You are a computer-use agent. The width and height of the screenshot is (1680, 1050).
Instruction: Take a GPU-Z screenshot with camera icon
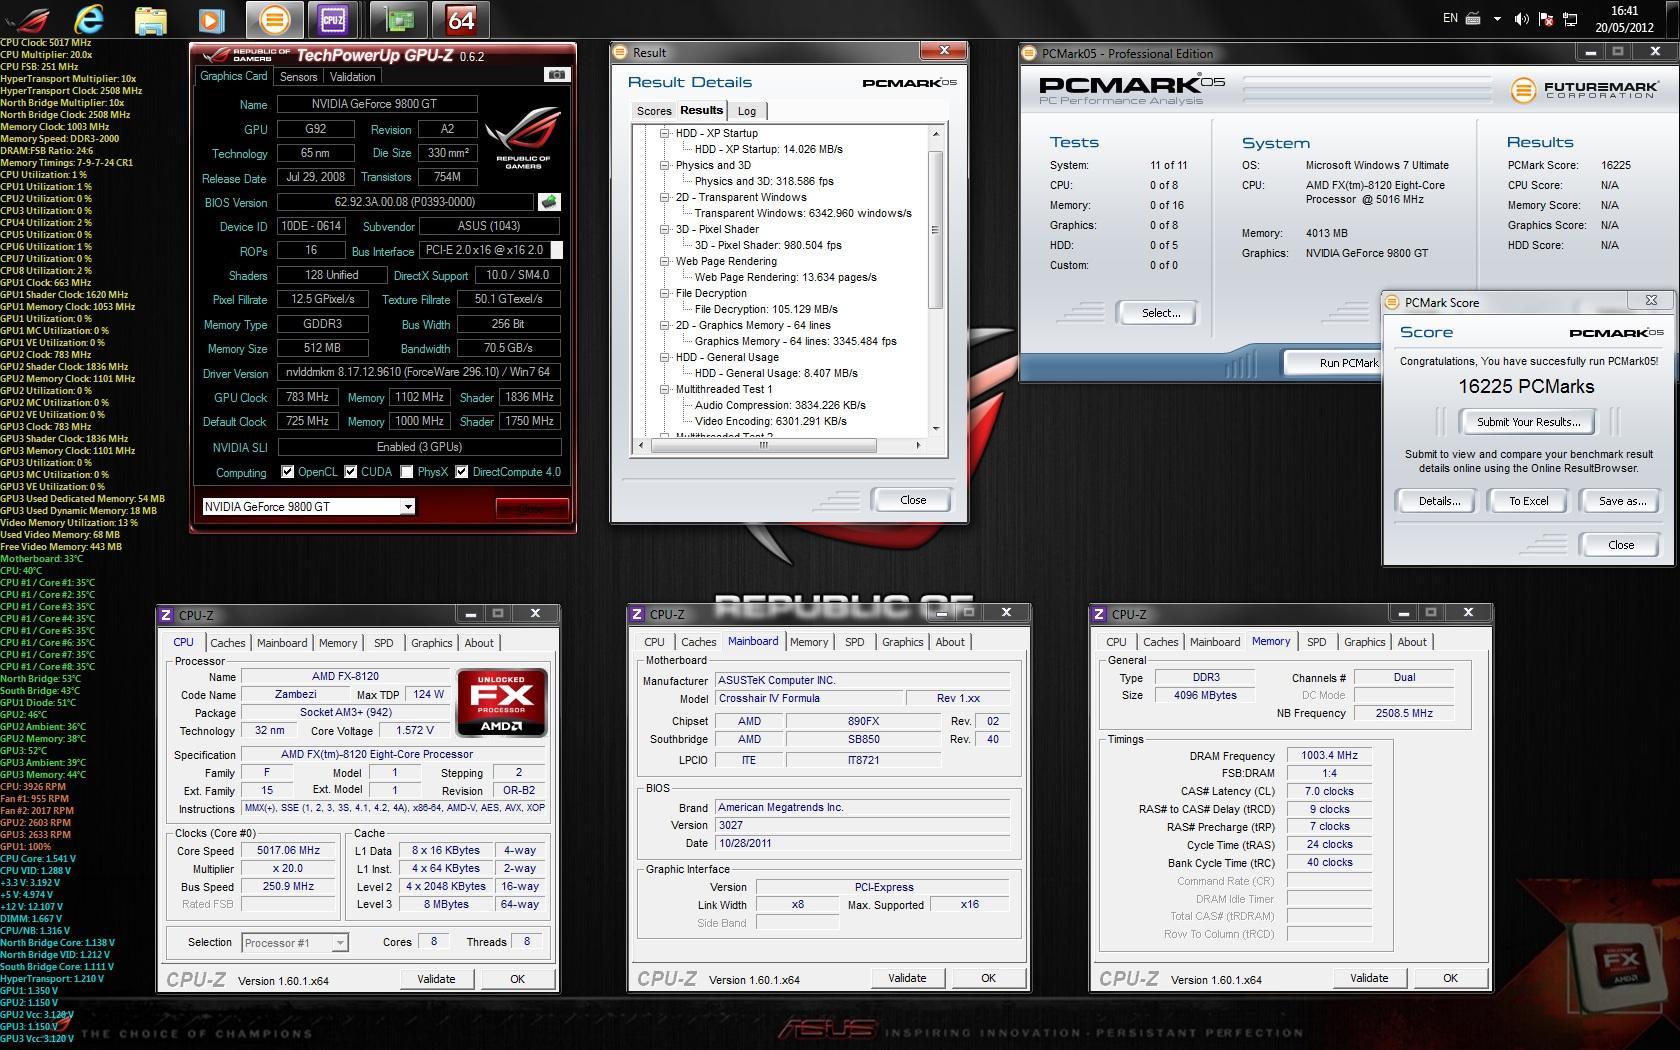point(557,74)
